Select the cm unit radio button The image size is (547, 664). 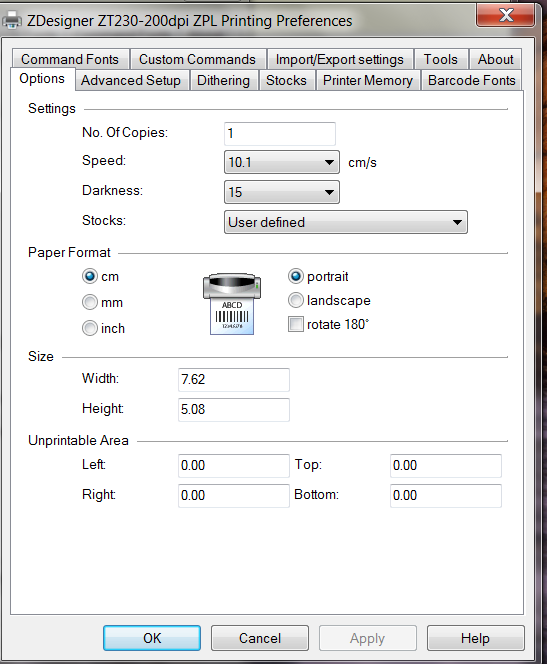(x=90, y=277)
